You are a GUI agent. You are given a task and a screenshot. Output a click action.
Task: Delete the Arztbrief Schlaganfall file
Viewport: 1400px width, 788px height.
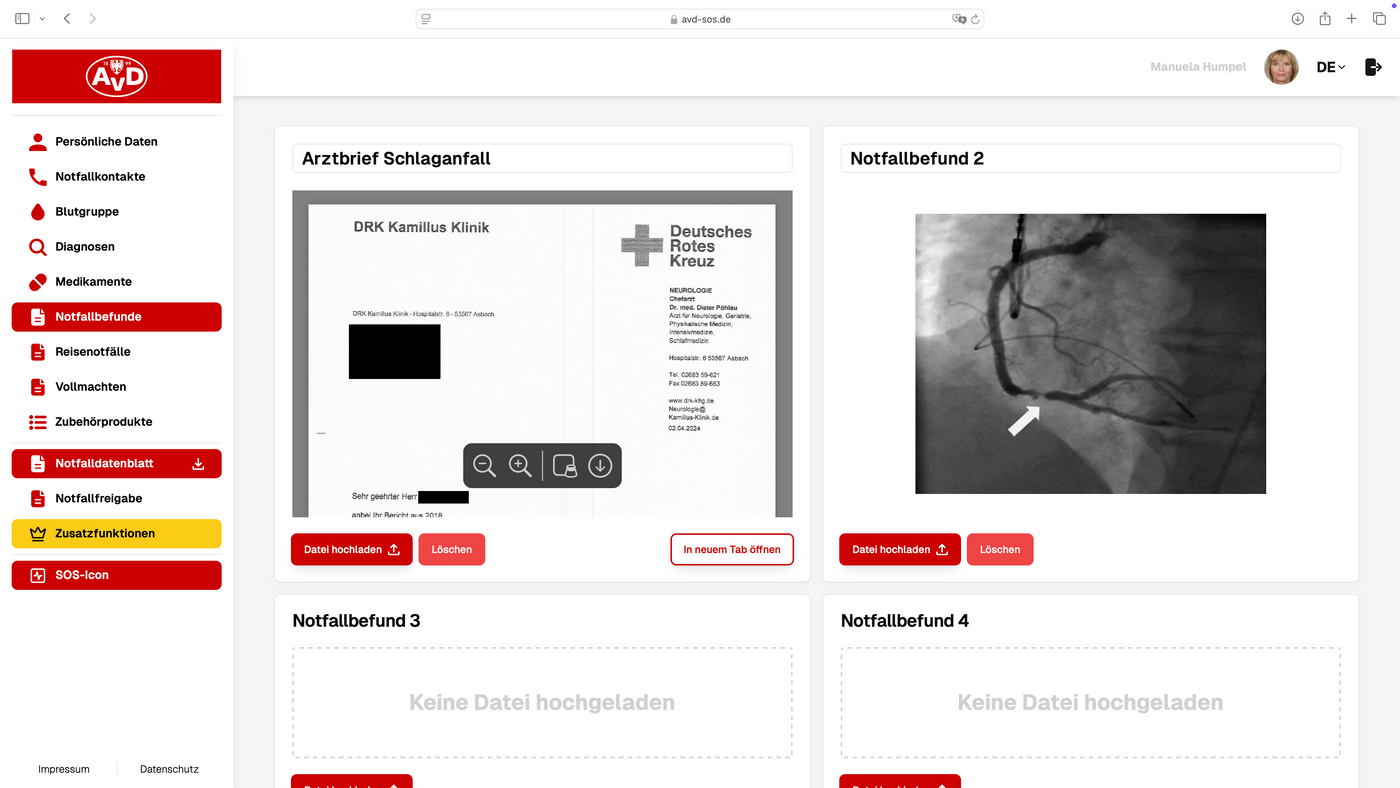(x=452, y=550)
